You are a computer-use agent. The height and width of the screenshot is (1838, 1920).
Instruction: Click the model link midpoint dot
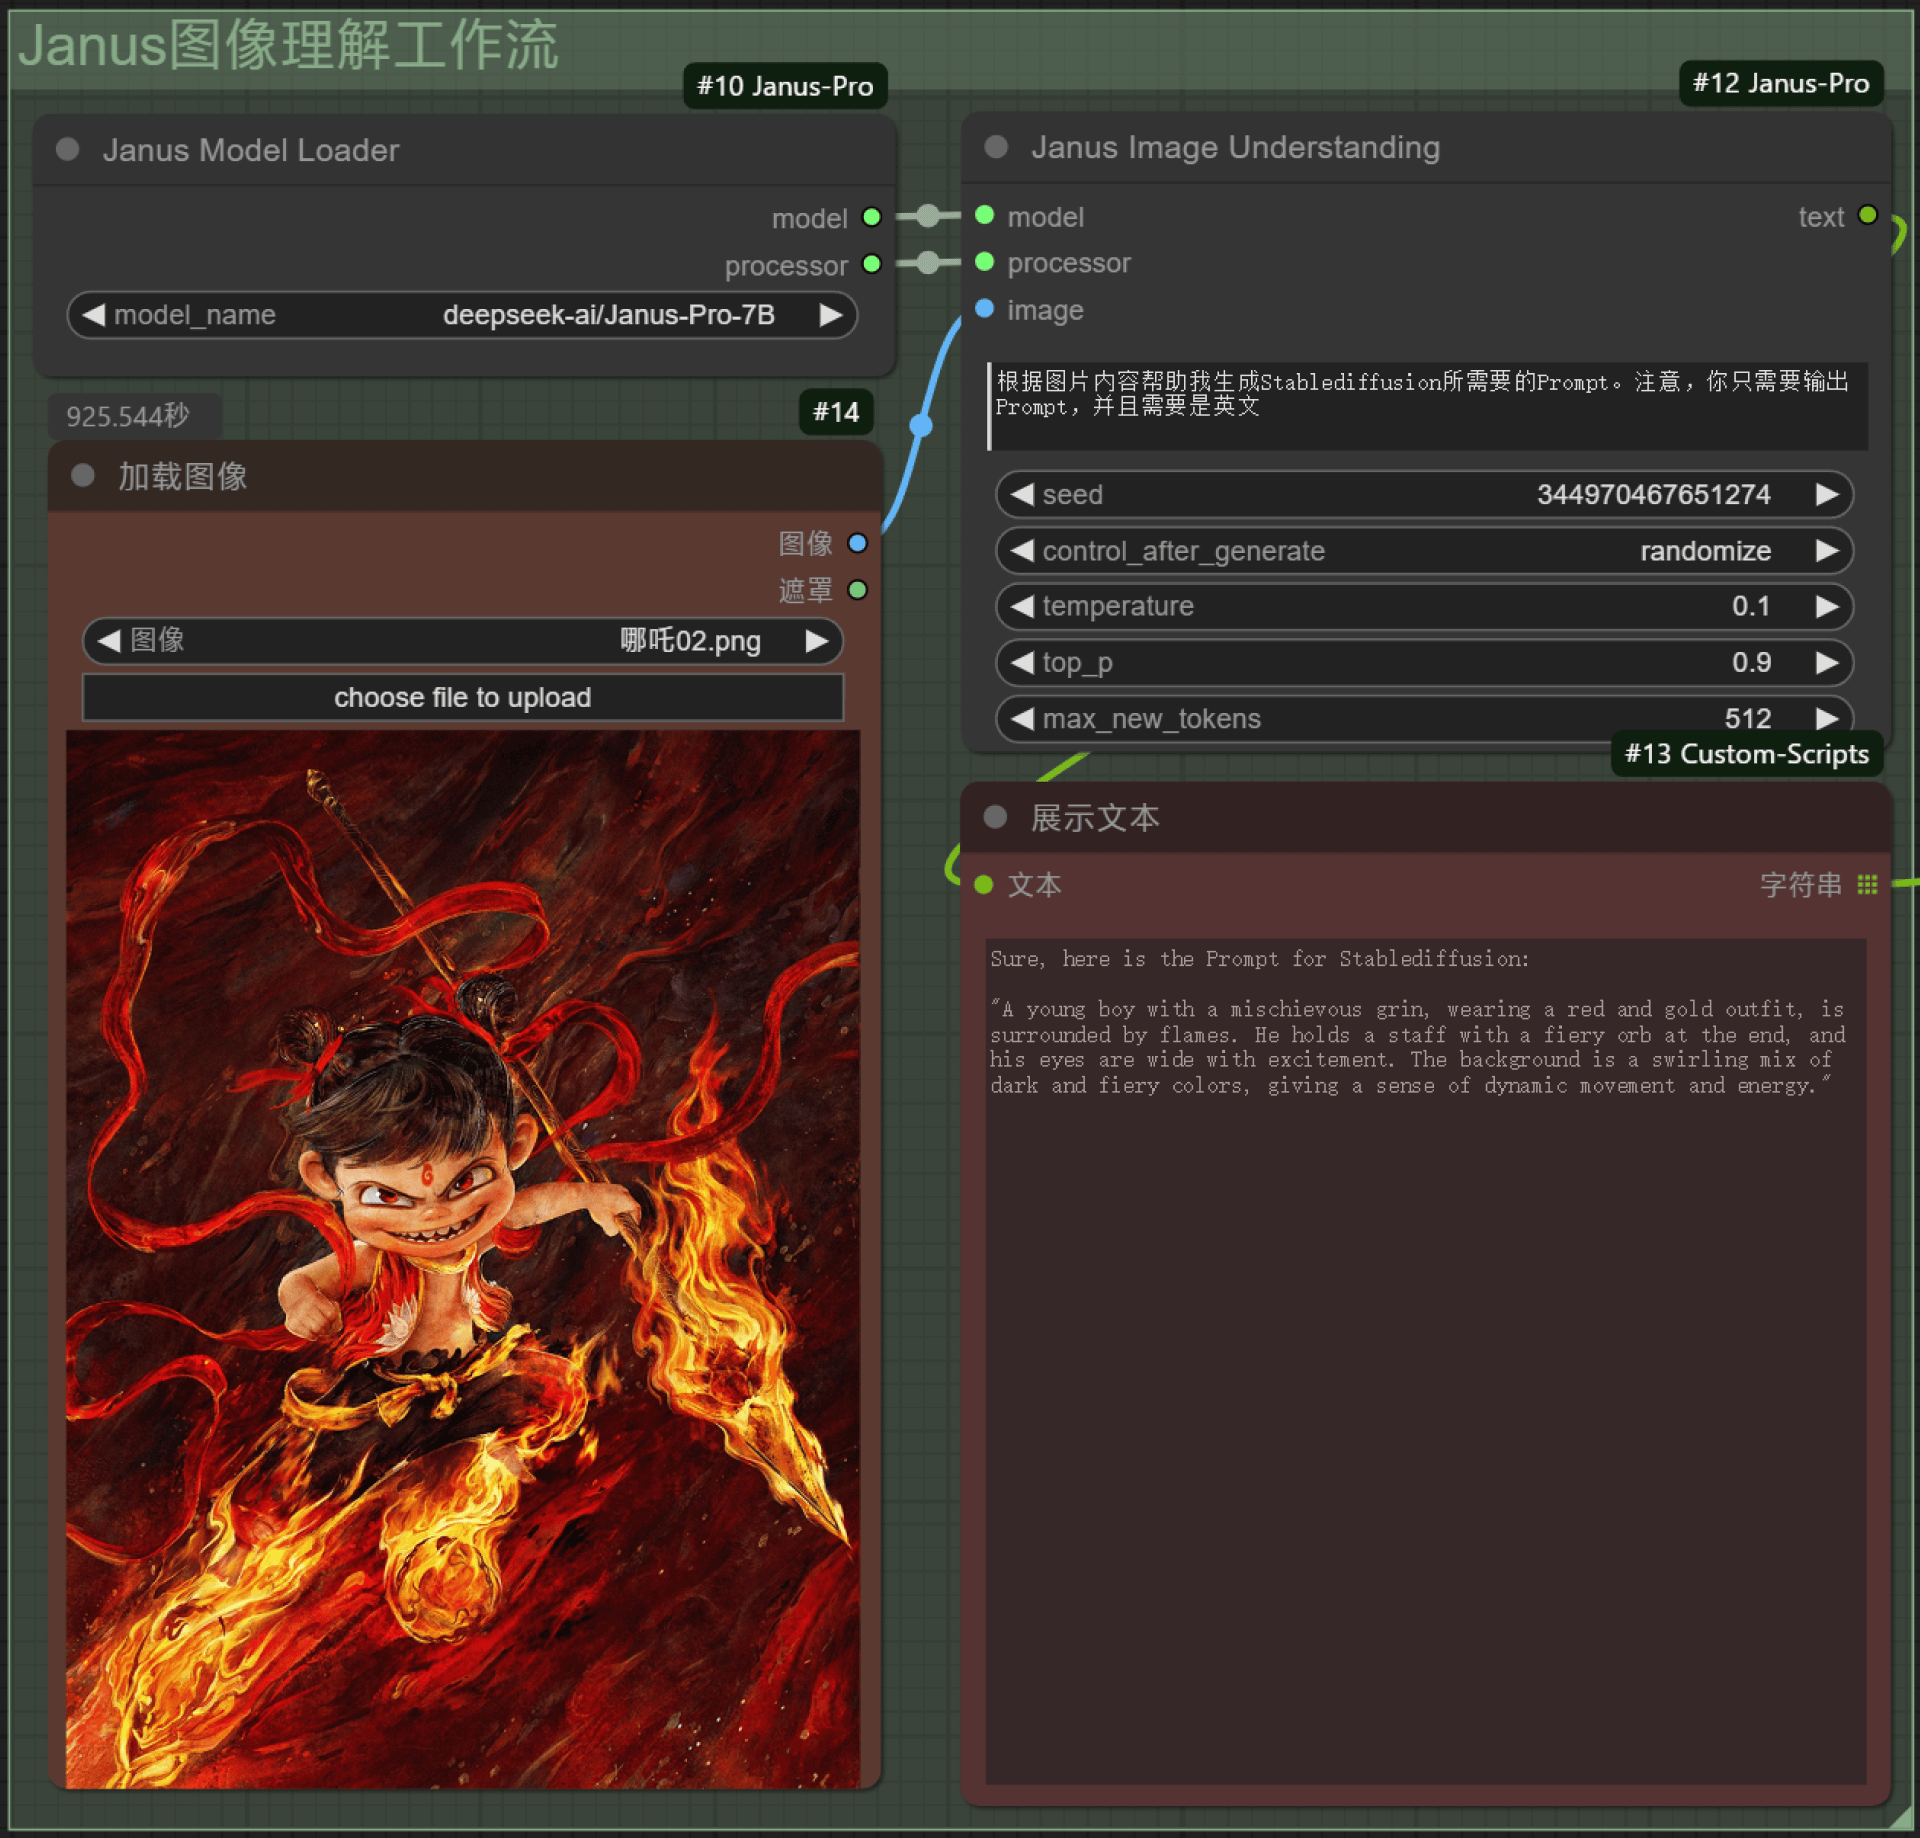point(928,215)
